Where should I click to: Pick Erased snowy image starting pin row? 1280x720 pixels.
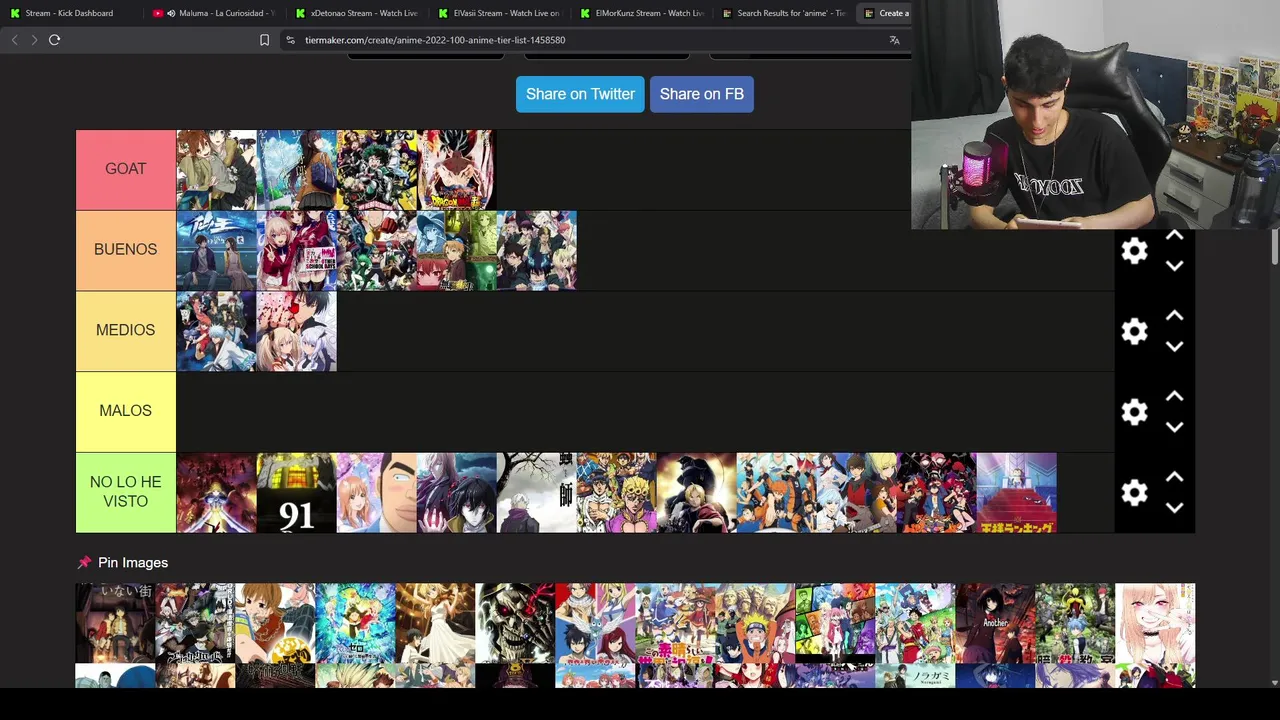(x=115, y=624)
